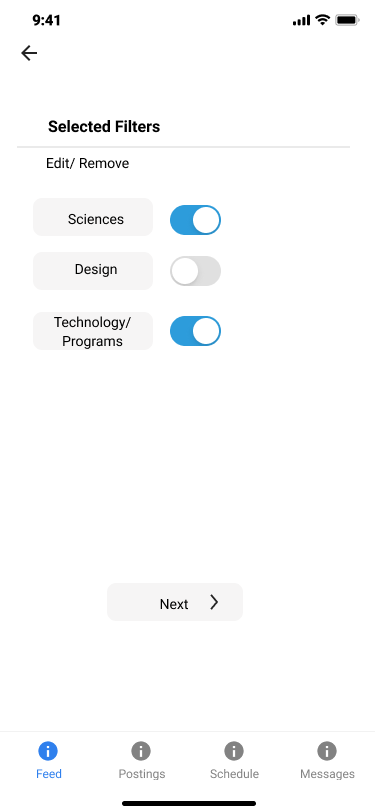
Task: Open the Feed tab icon
Action: [x=48, y=750]
